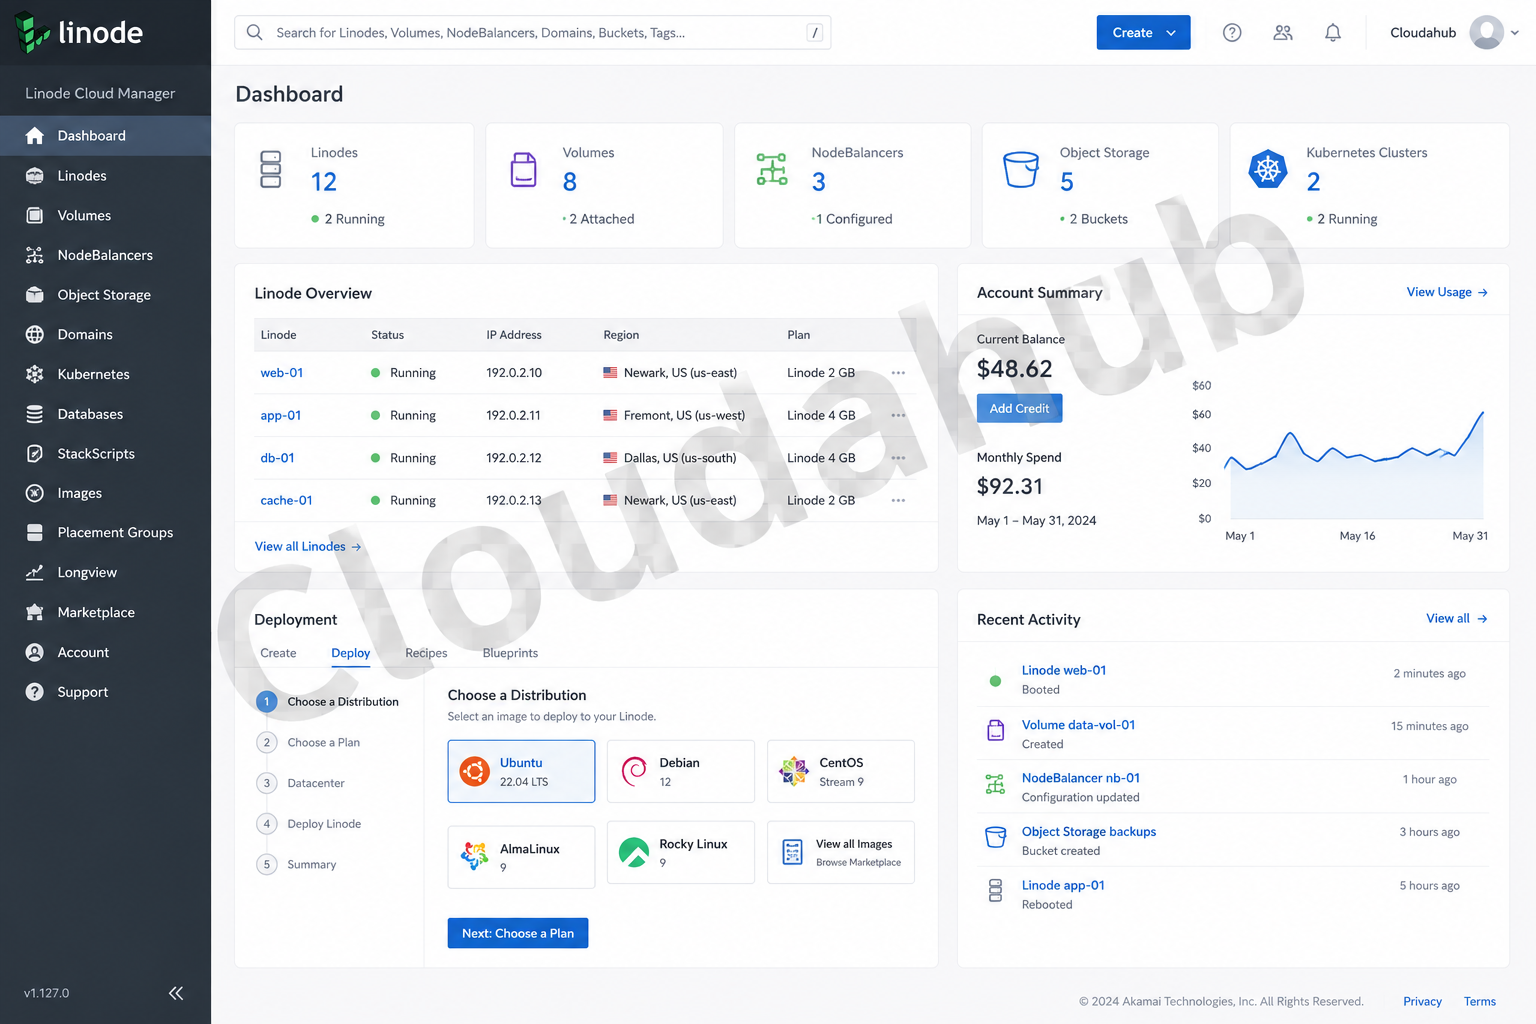Screen dimensions: 1536x1024
Task: Select step 5 Summary
Action: click(x=297, y=865)
